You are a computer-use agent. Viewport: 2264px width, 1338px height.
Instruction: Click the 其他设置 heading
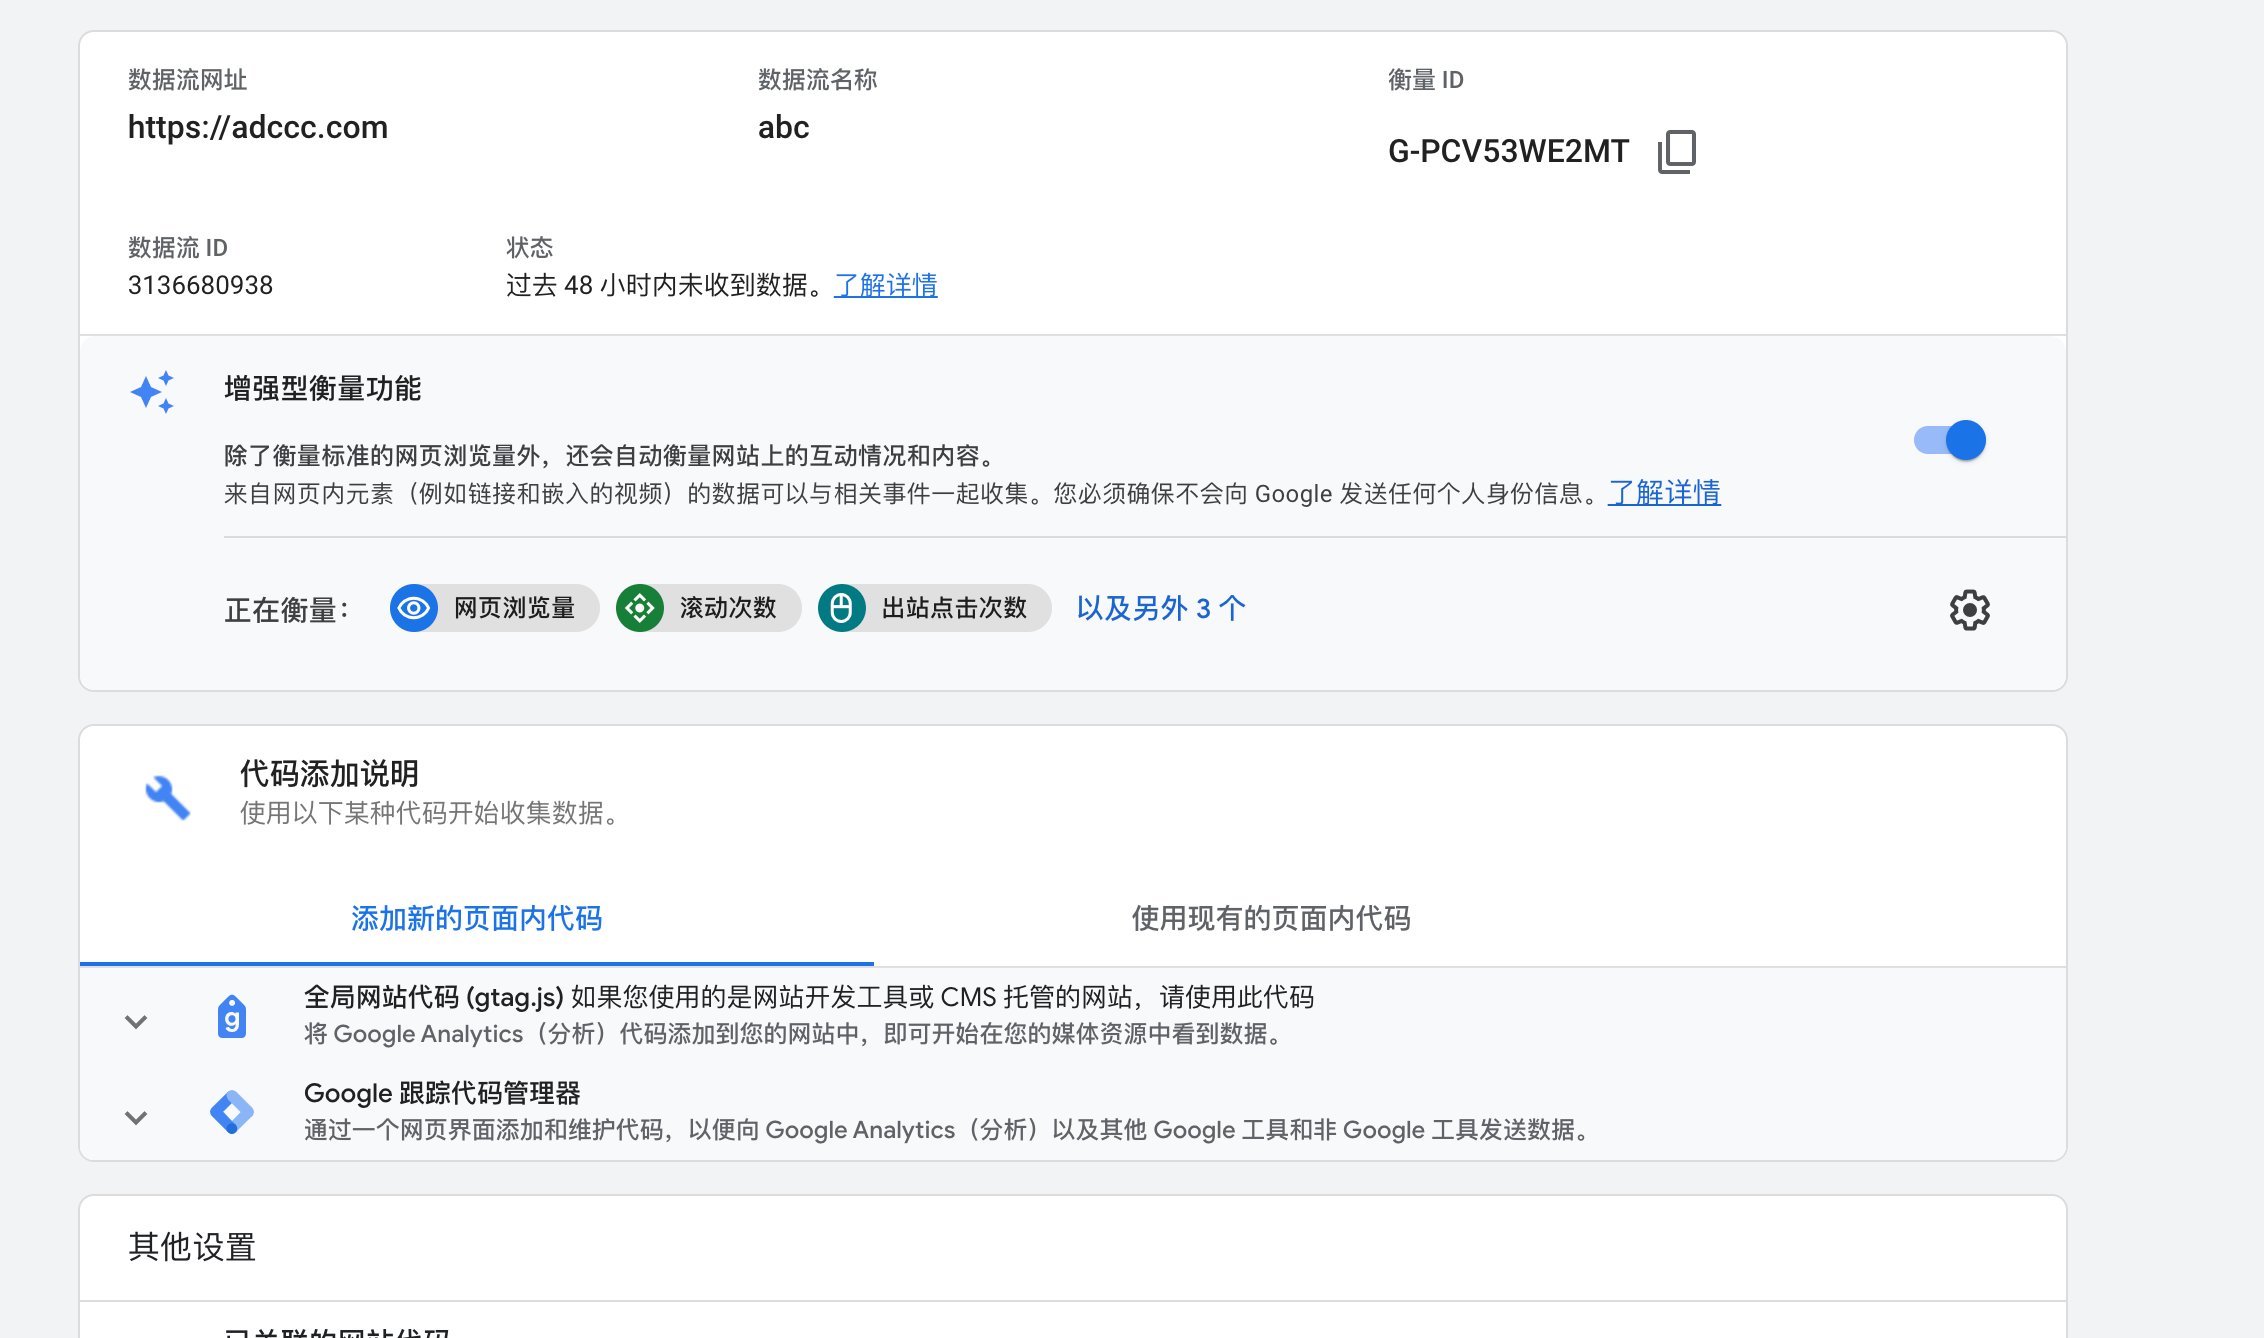click(x=192, y=1247)
